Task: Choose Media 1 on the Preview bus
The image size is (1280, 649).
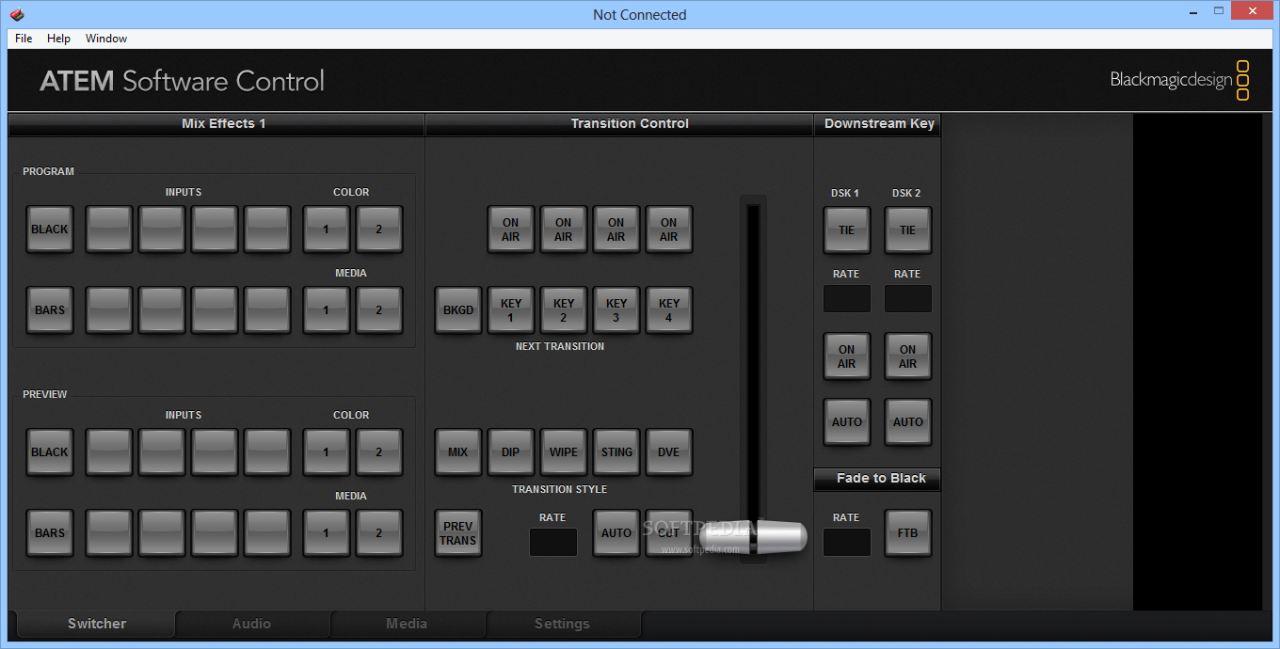Action: (x=326, y=533)
